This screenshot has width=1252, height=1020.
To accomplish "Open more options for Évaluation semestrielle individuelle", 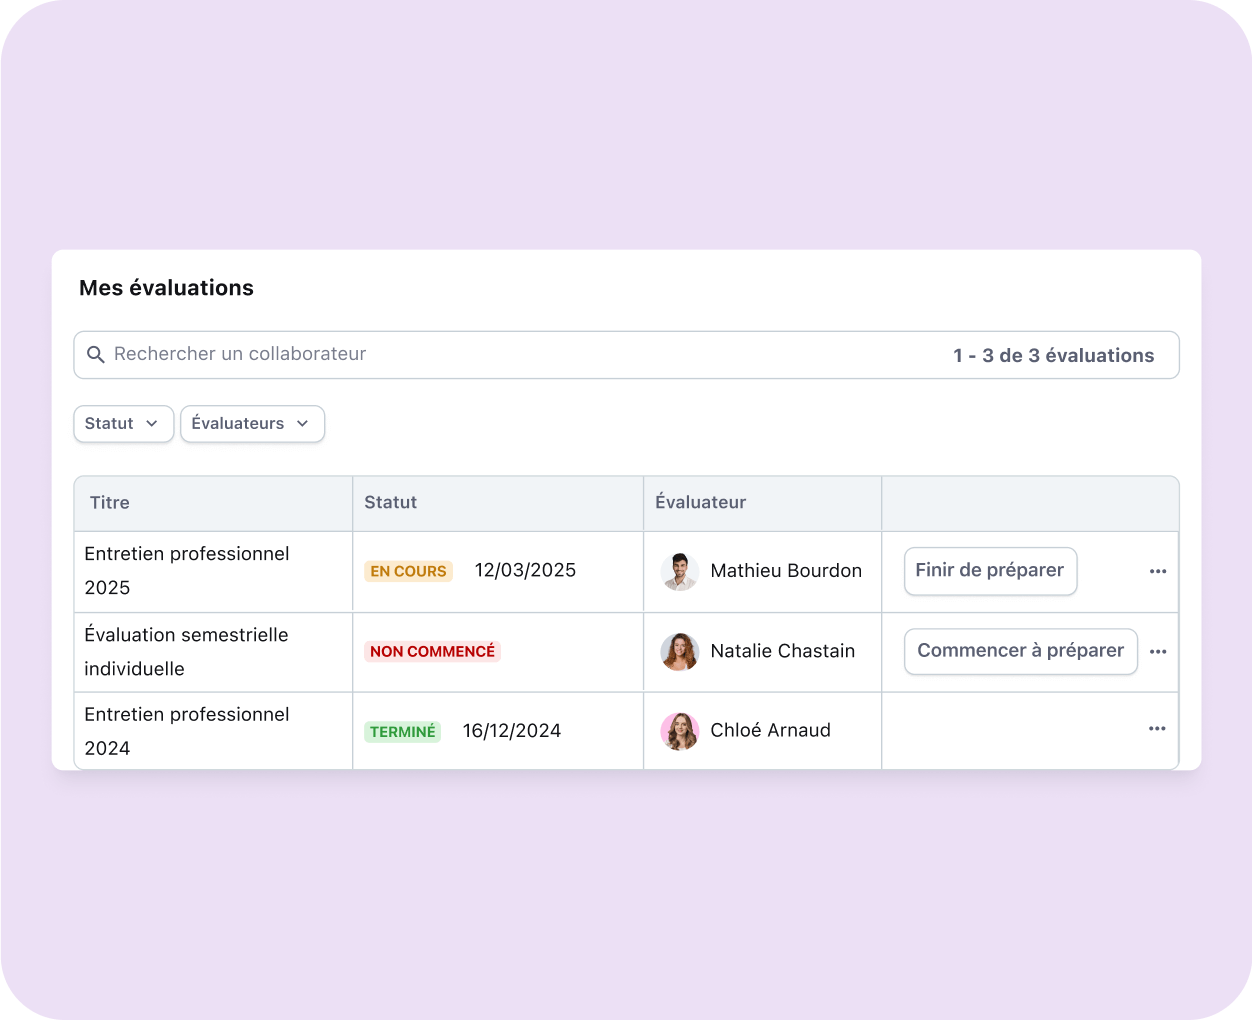I will tap(1158, 651).
